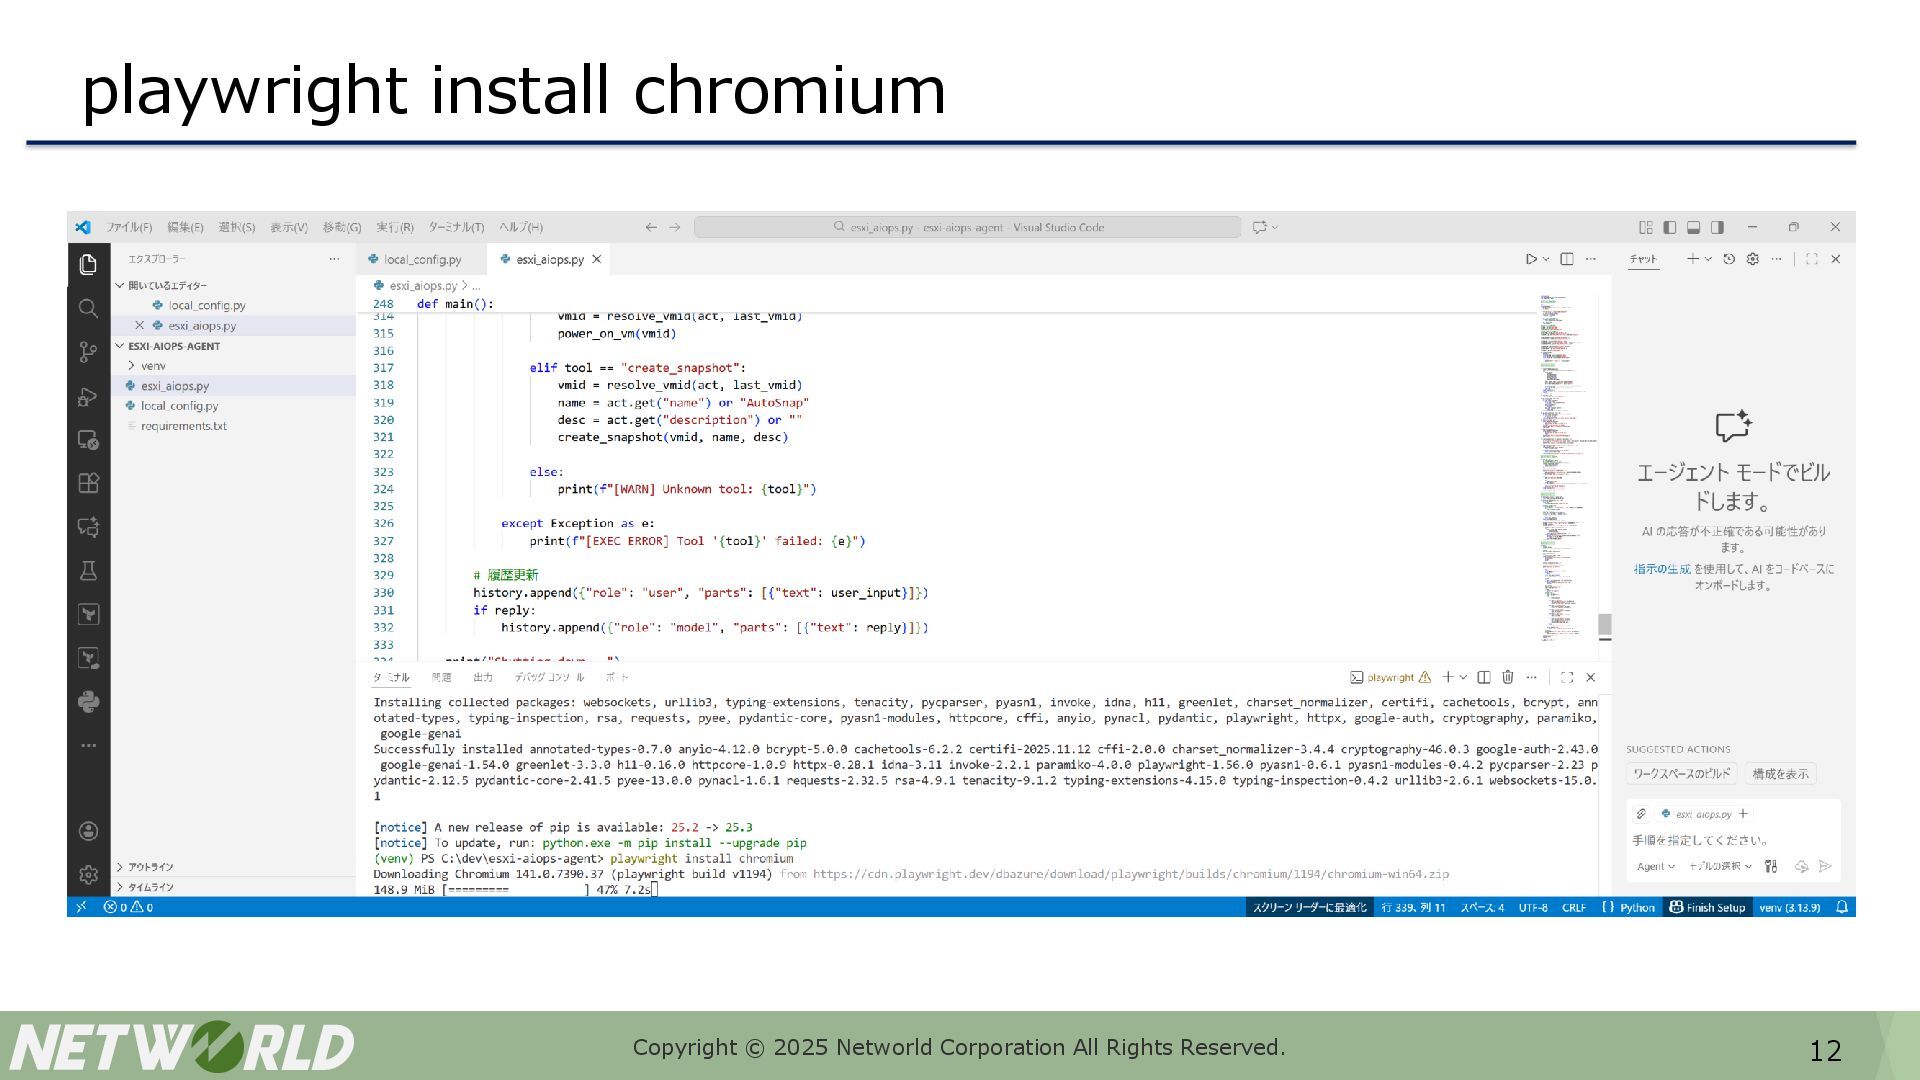Click the 指示の生成 link

[1661, 569]
